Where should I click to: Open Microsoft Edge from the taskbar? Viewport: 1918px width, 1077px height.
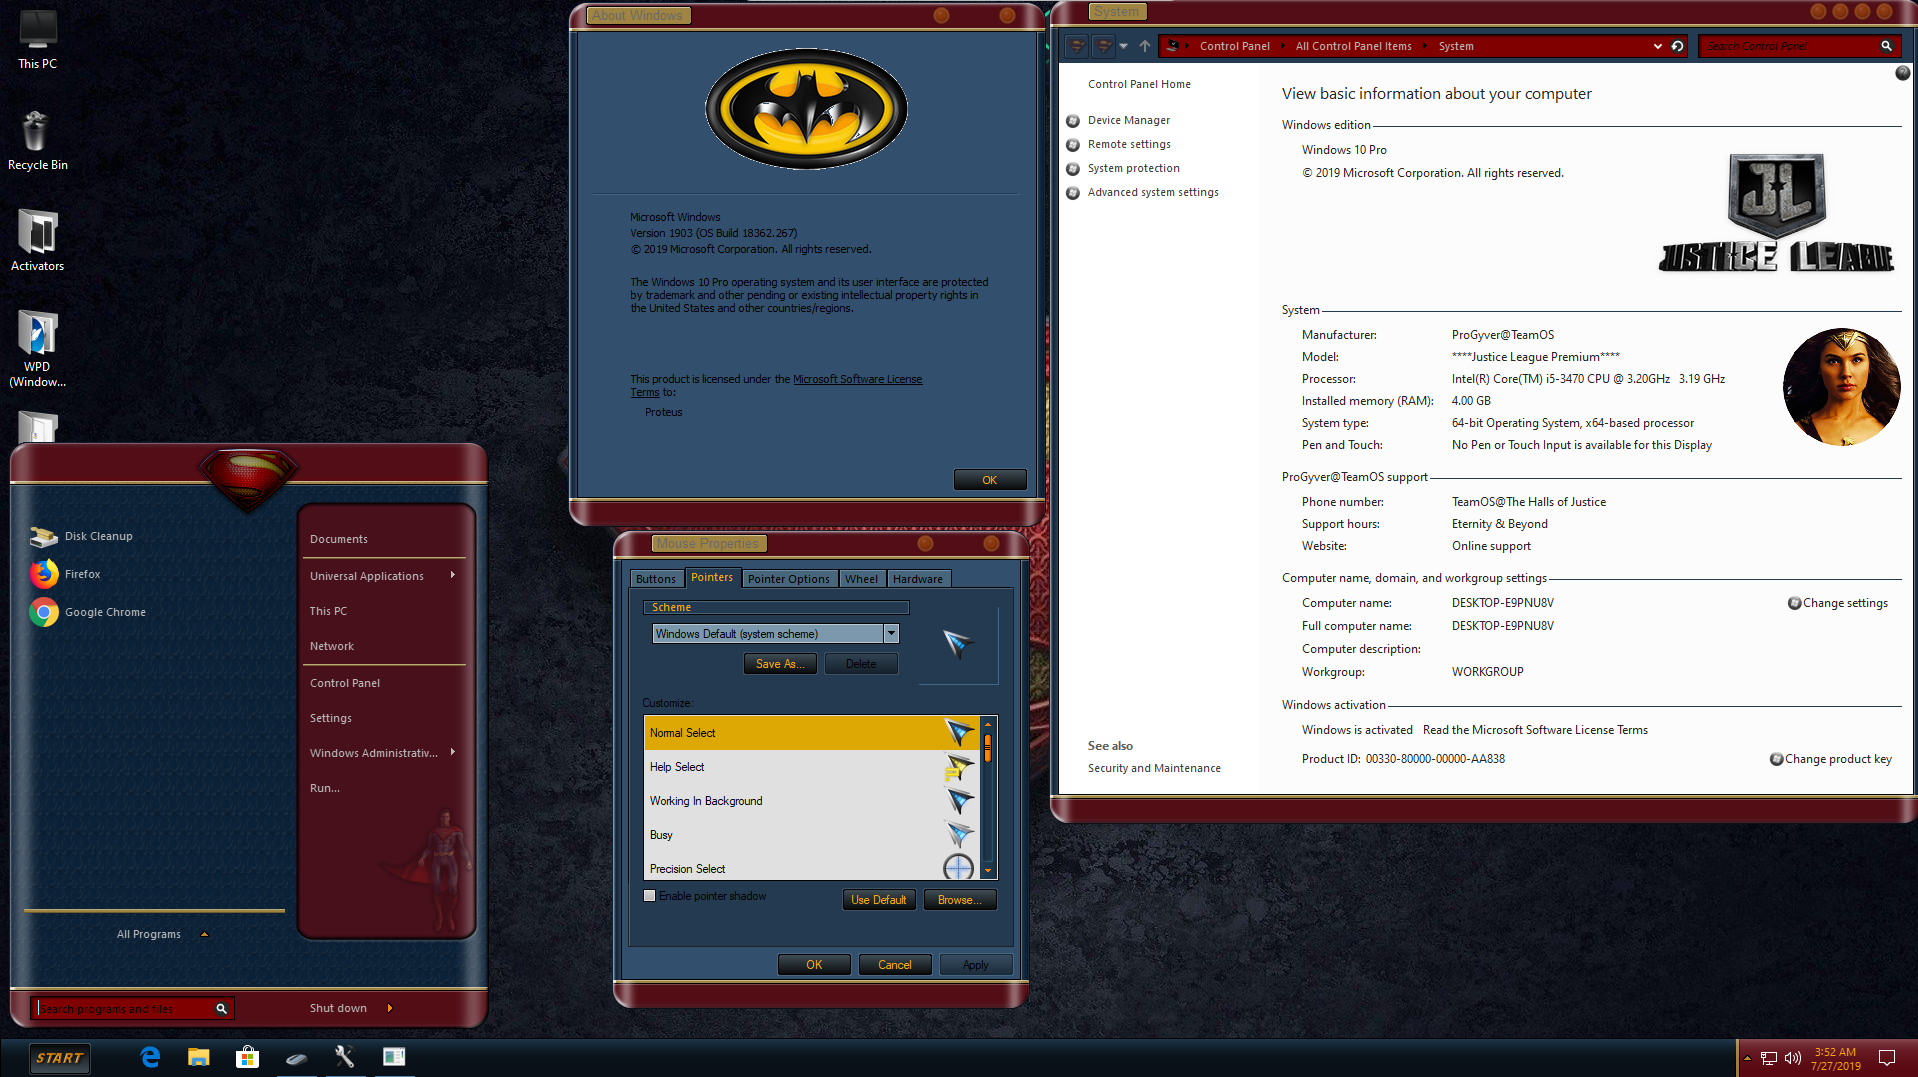[150, 1057]
